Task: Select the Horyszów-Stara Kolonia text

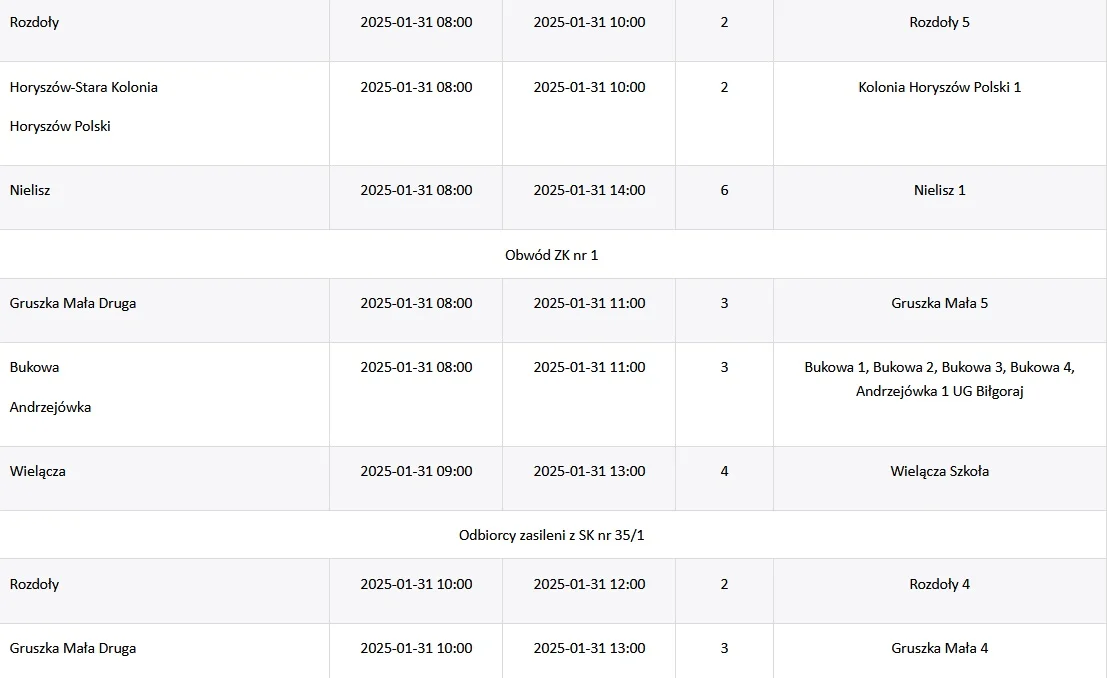Action: [x=83, y=87]
